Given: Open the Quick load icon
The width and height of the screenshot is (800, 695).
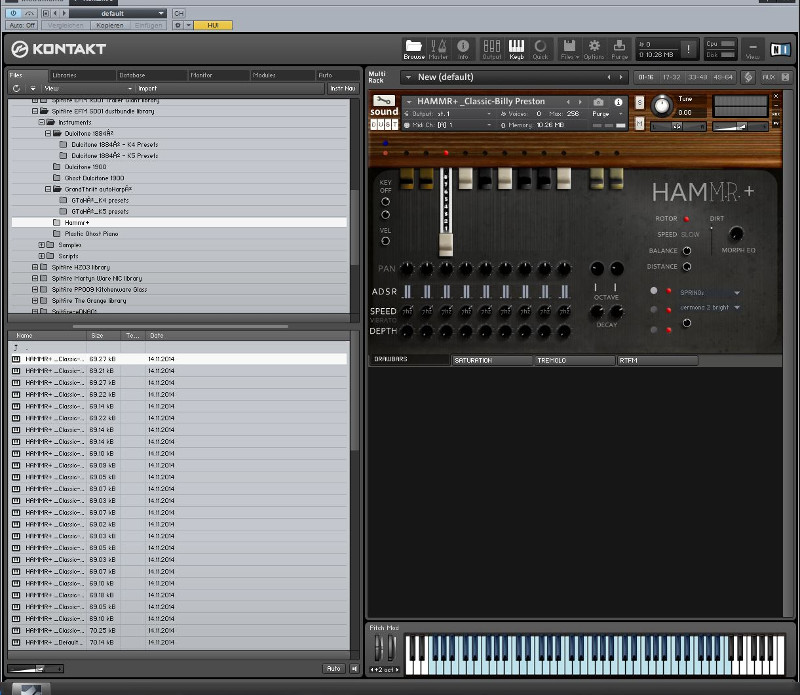Looking at the screenshot, I should (x=540, y=49).
